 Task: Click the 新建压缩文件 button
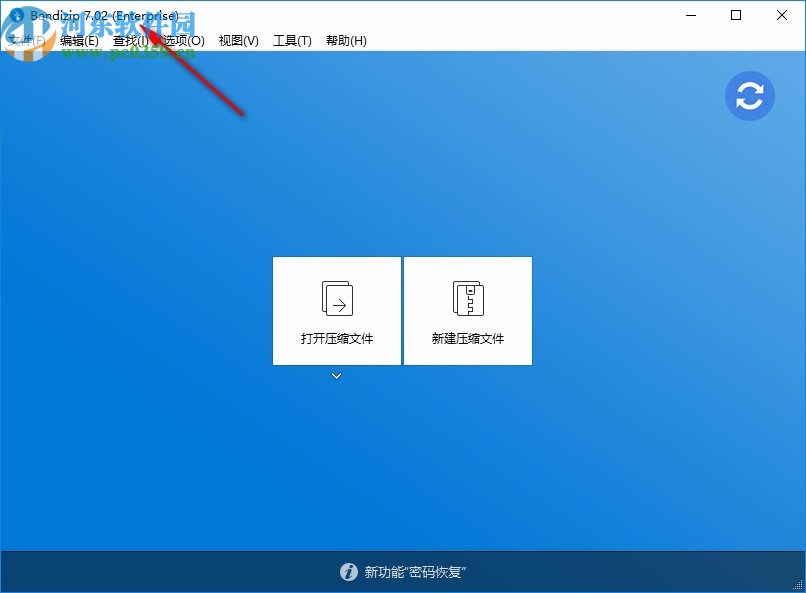pos(467,311)
